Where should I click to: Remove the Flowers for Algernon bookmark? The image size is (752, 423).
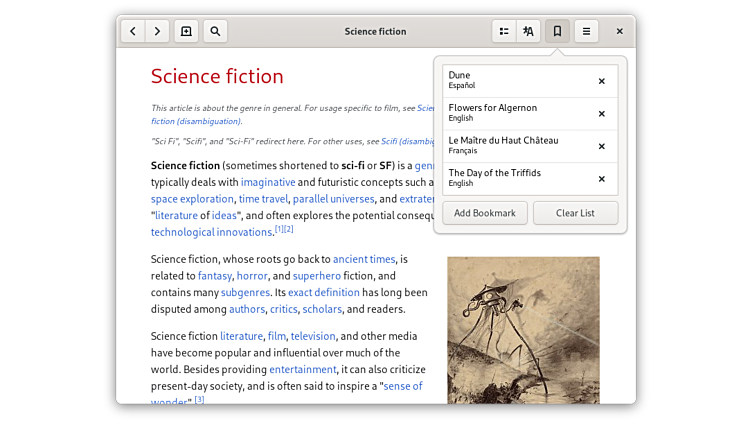tap(601, 114)
